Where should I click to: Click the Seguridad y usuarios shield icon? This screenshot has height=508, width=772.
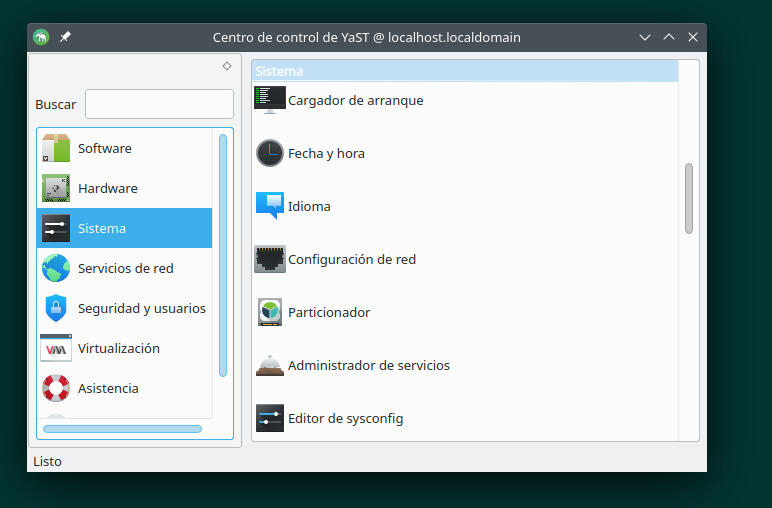(x=56, y=308)
